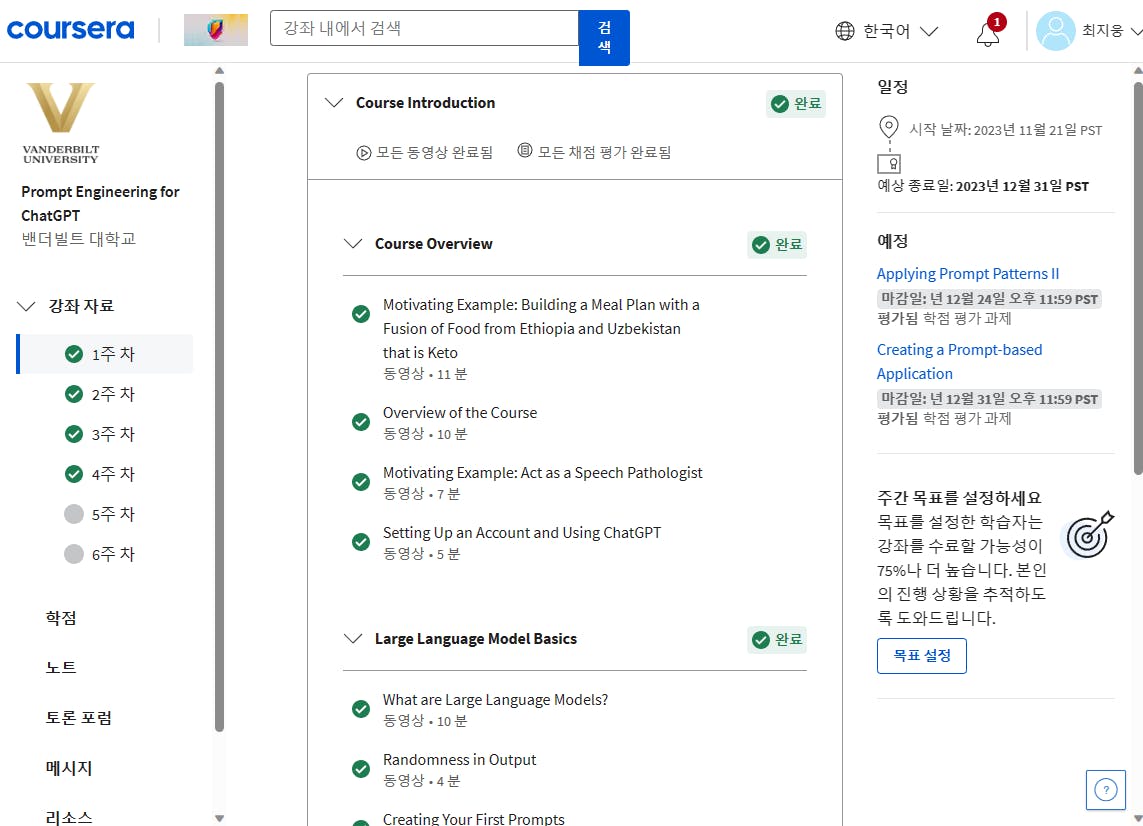Viewport: 1143px width, 826px height.
Task: Click green checkmark next to 3주 차
Action: tap(74, 435)
